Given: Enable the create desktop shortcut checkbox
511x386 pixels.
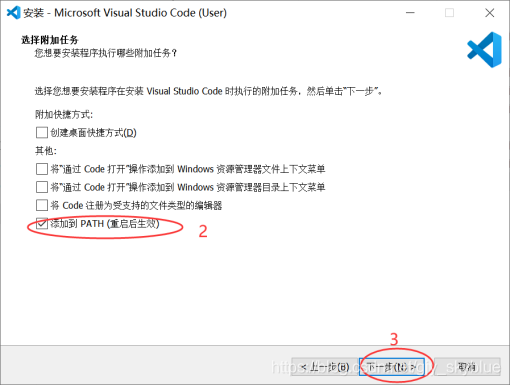Looking at the screenshot, I should click(x=42, y=132).
